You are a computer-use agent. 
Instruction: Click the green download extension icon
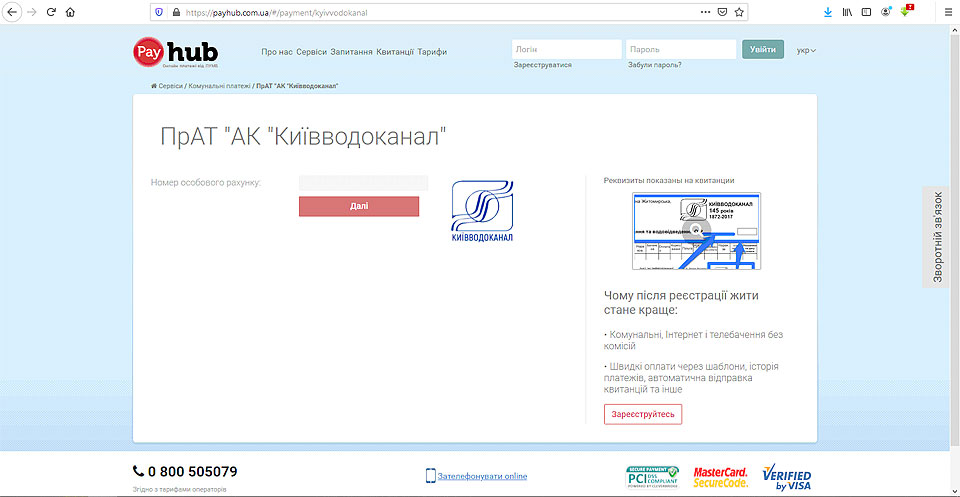906,11
